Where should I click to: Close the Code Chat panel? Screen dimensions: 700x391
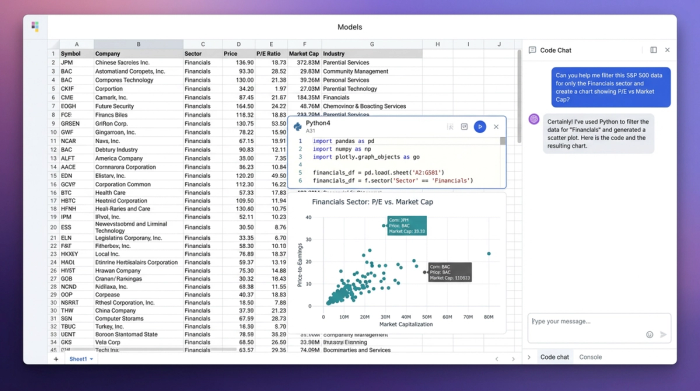click(x=667, y=50)
